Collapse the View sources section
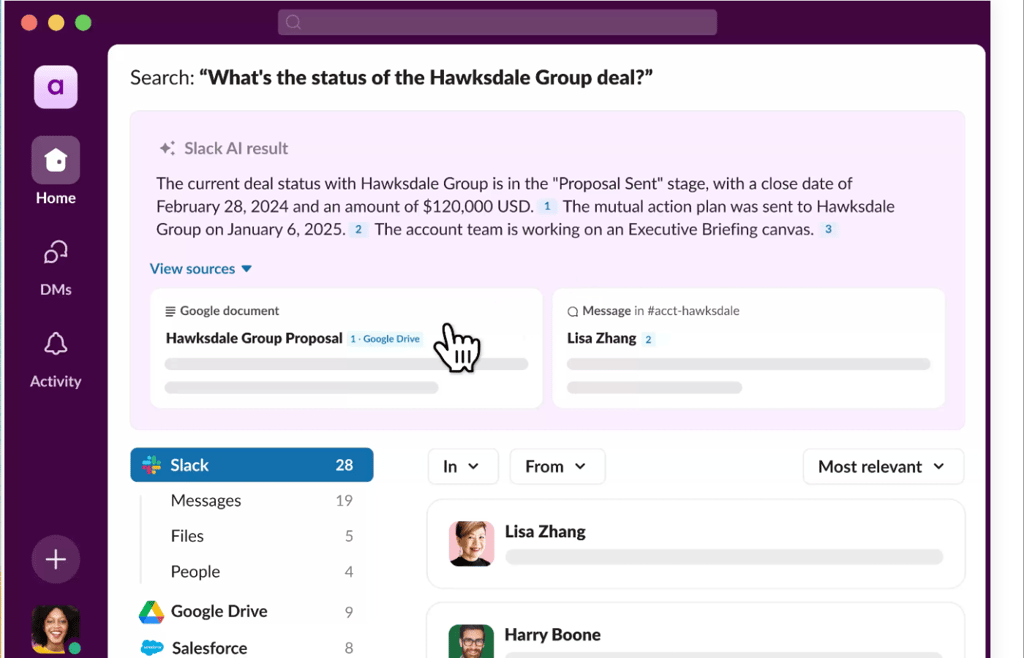Screen dimensions: 1024x658 (x=200, y=268)
